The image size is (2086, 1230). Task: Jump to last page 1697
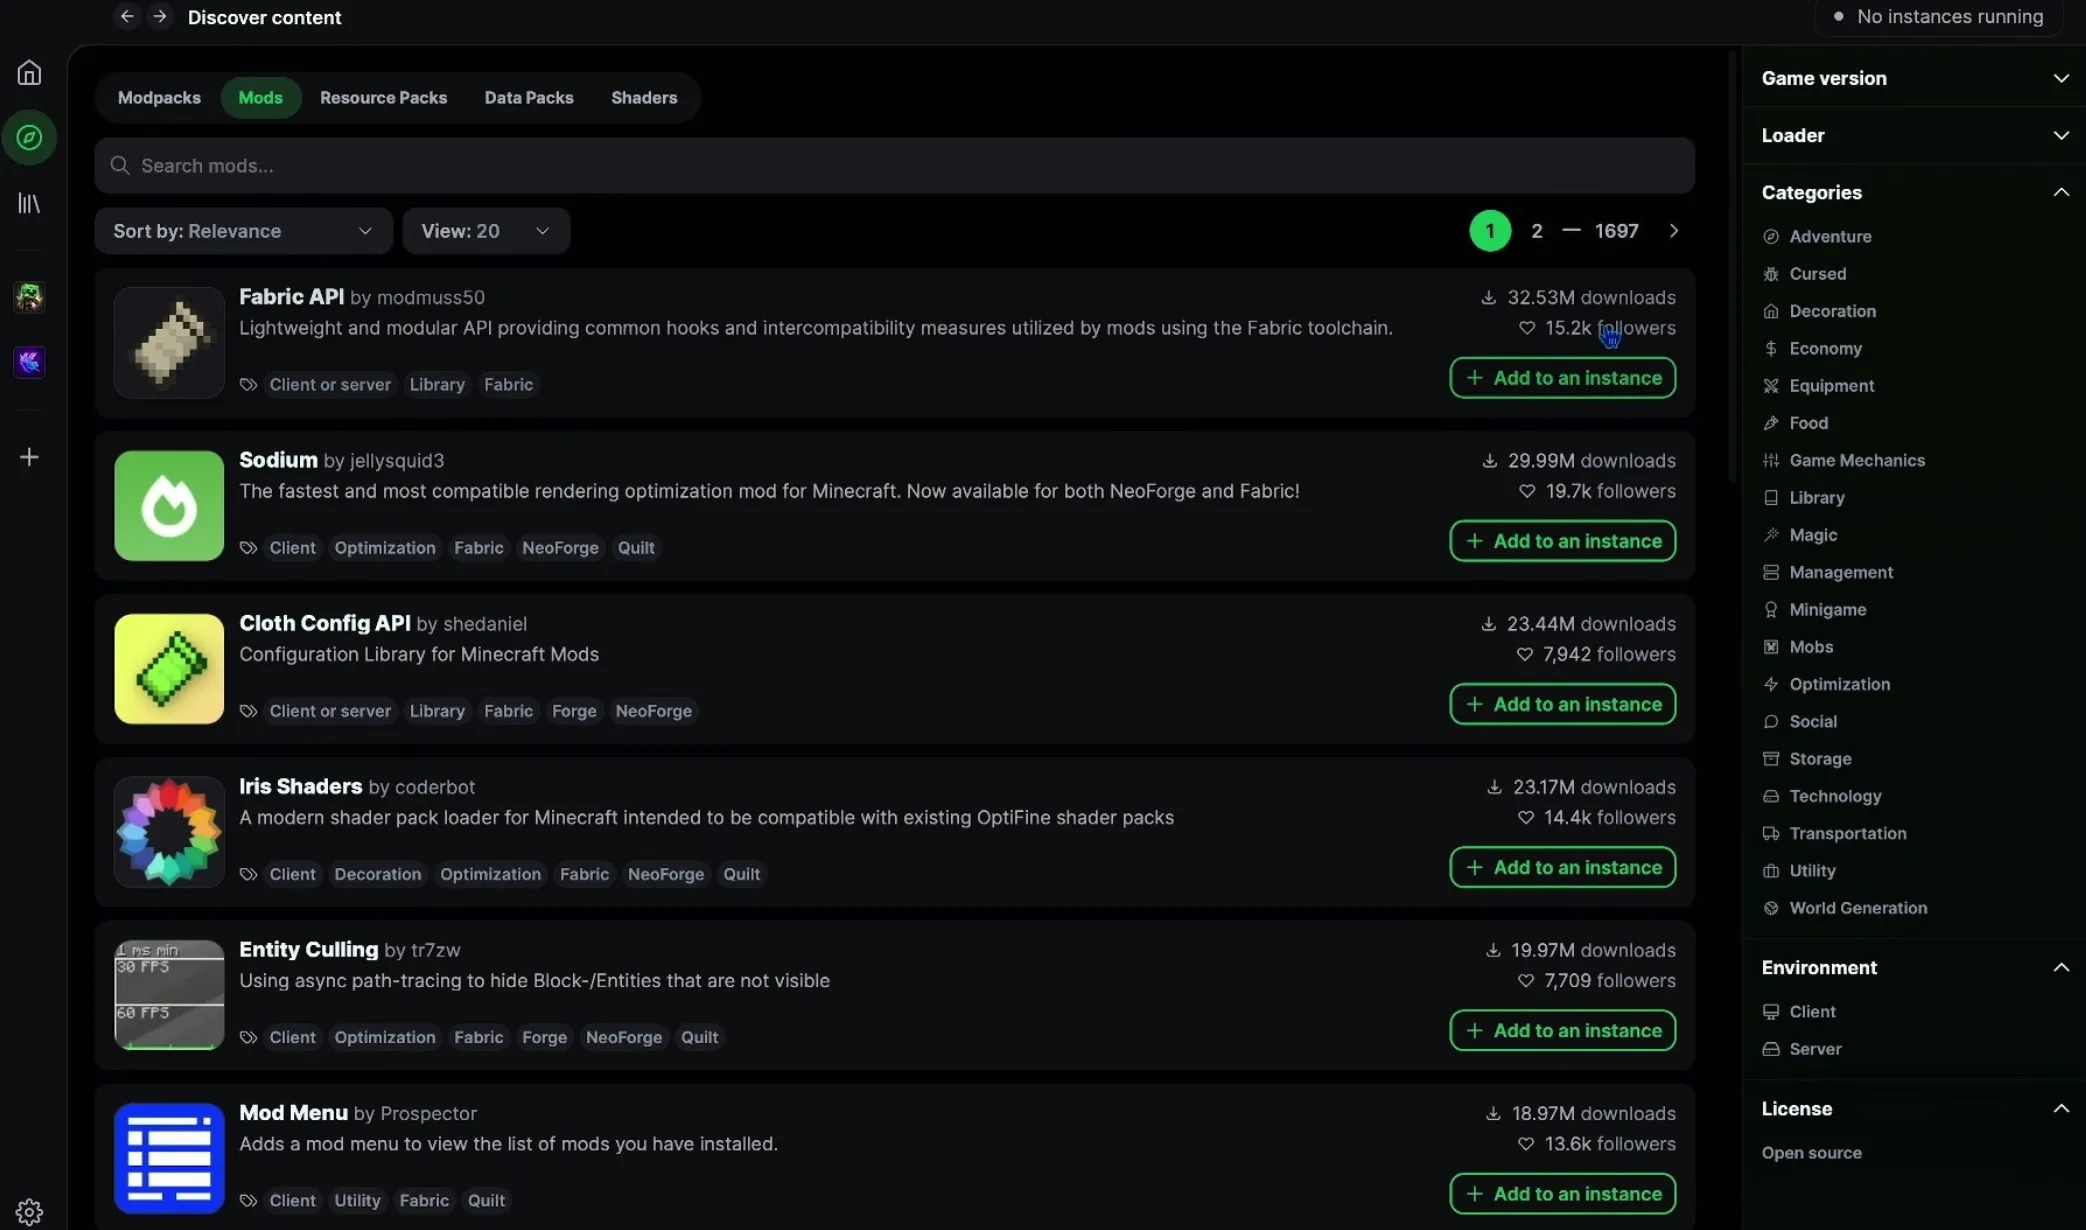click(1616, 231)
